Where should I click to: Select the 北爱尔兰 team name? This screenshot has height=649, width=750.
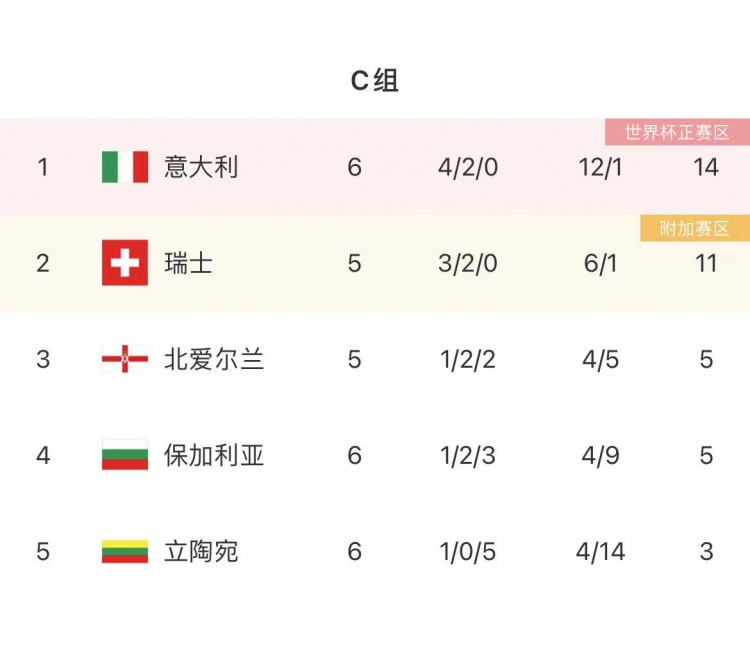point(214,359)
